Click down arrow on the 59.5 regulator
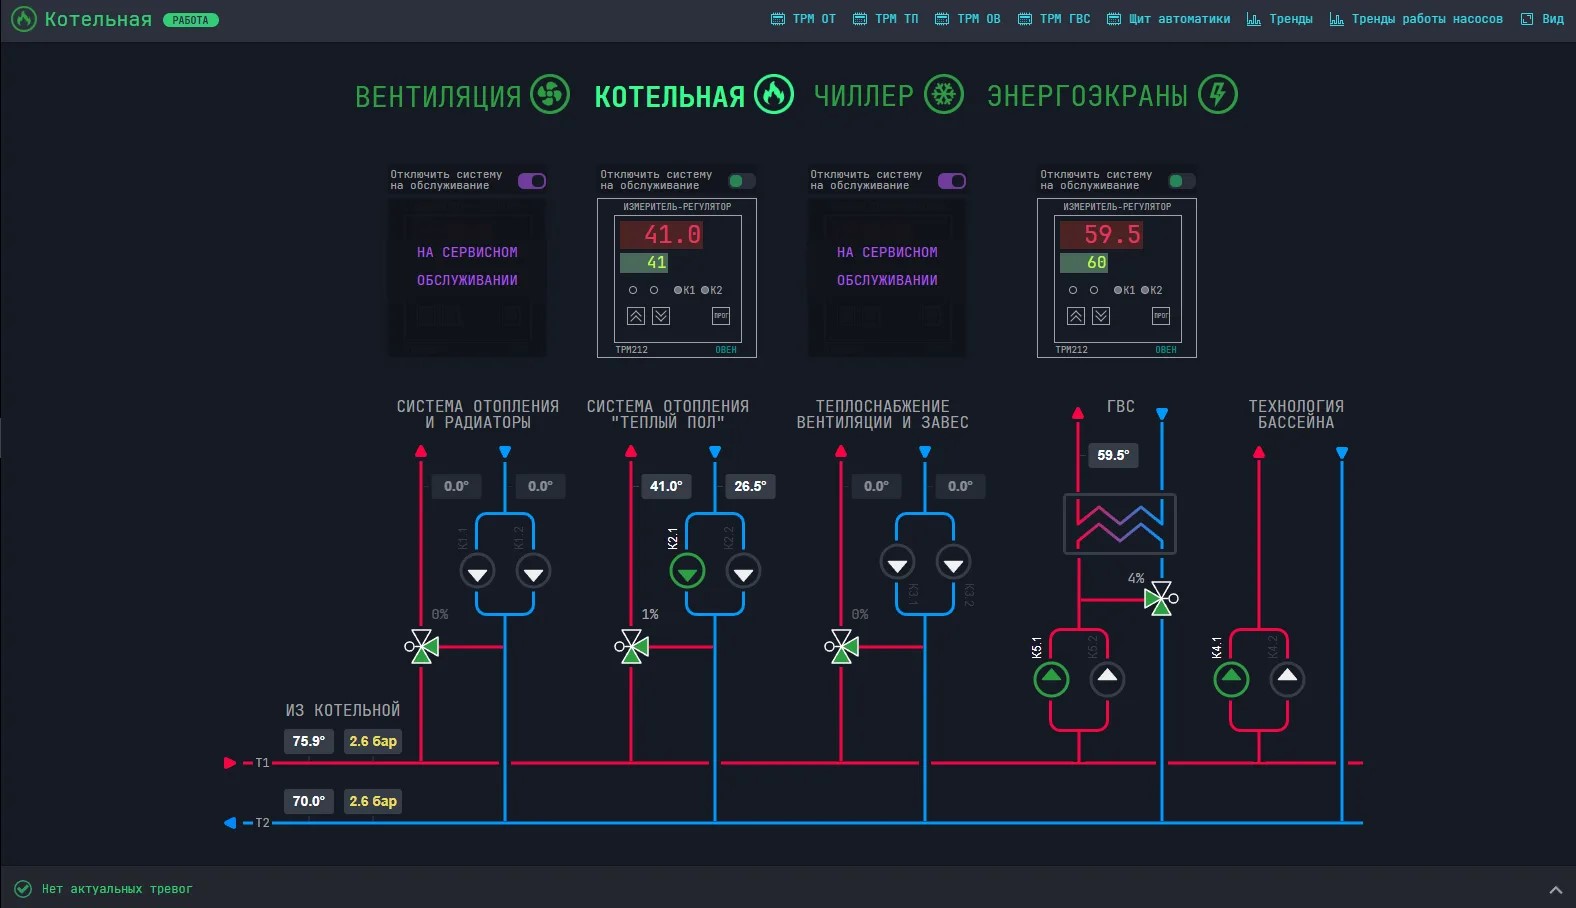 (1101, 316)
